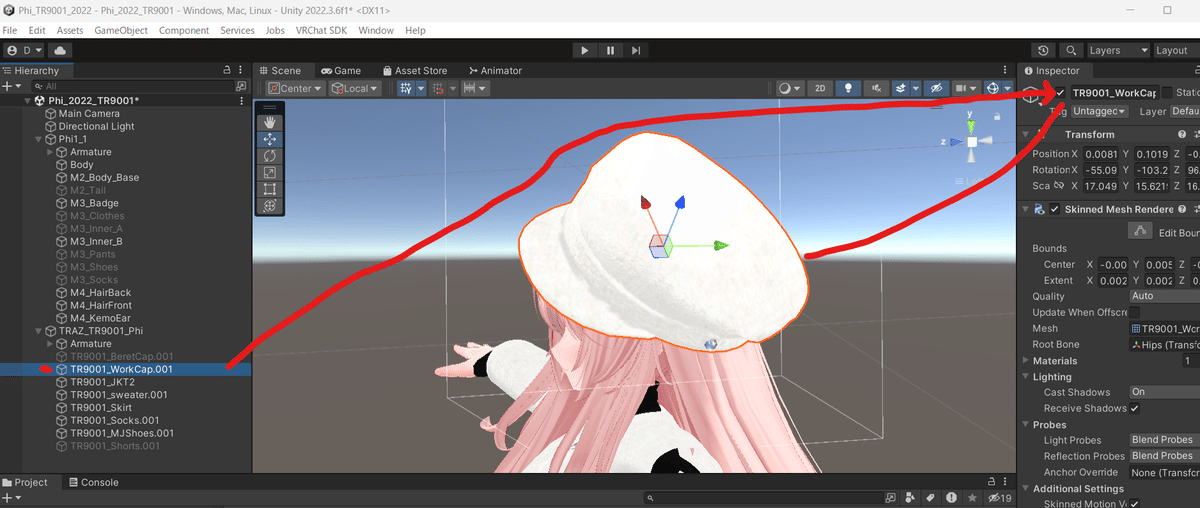The width and height of the screenshot is (1200, 508).
Task: Open the Quality Auto dropdown
Action: 1164,296
